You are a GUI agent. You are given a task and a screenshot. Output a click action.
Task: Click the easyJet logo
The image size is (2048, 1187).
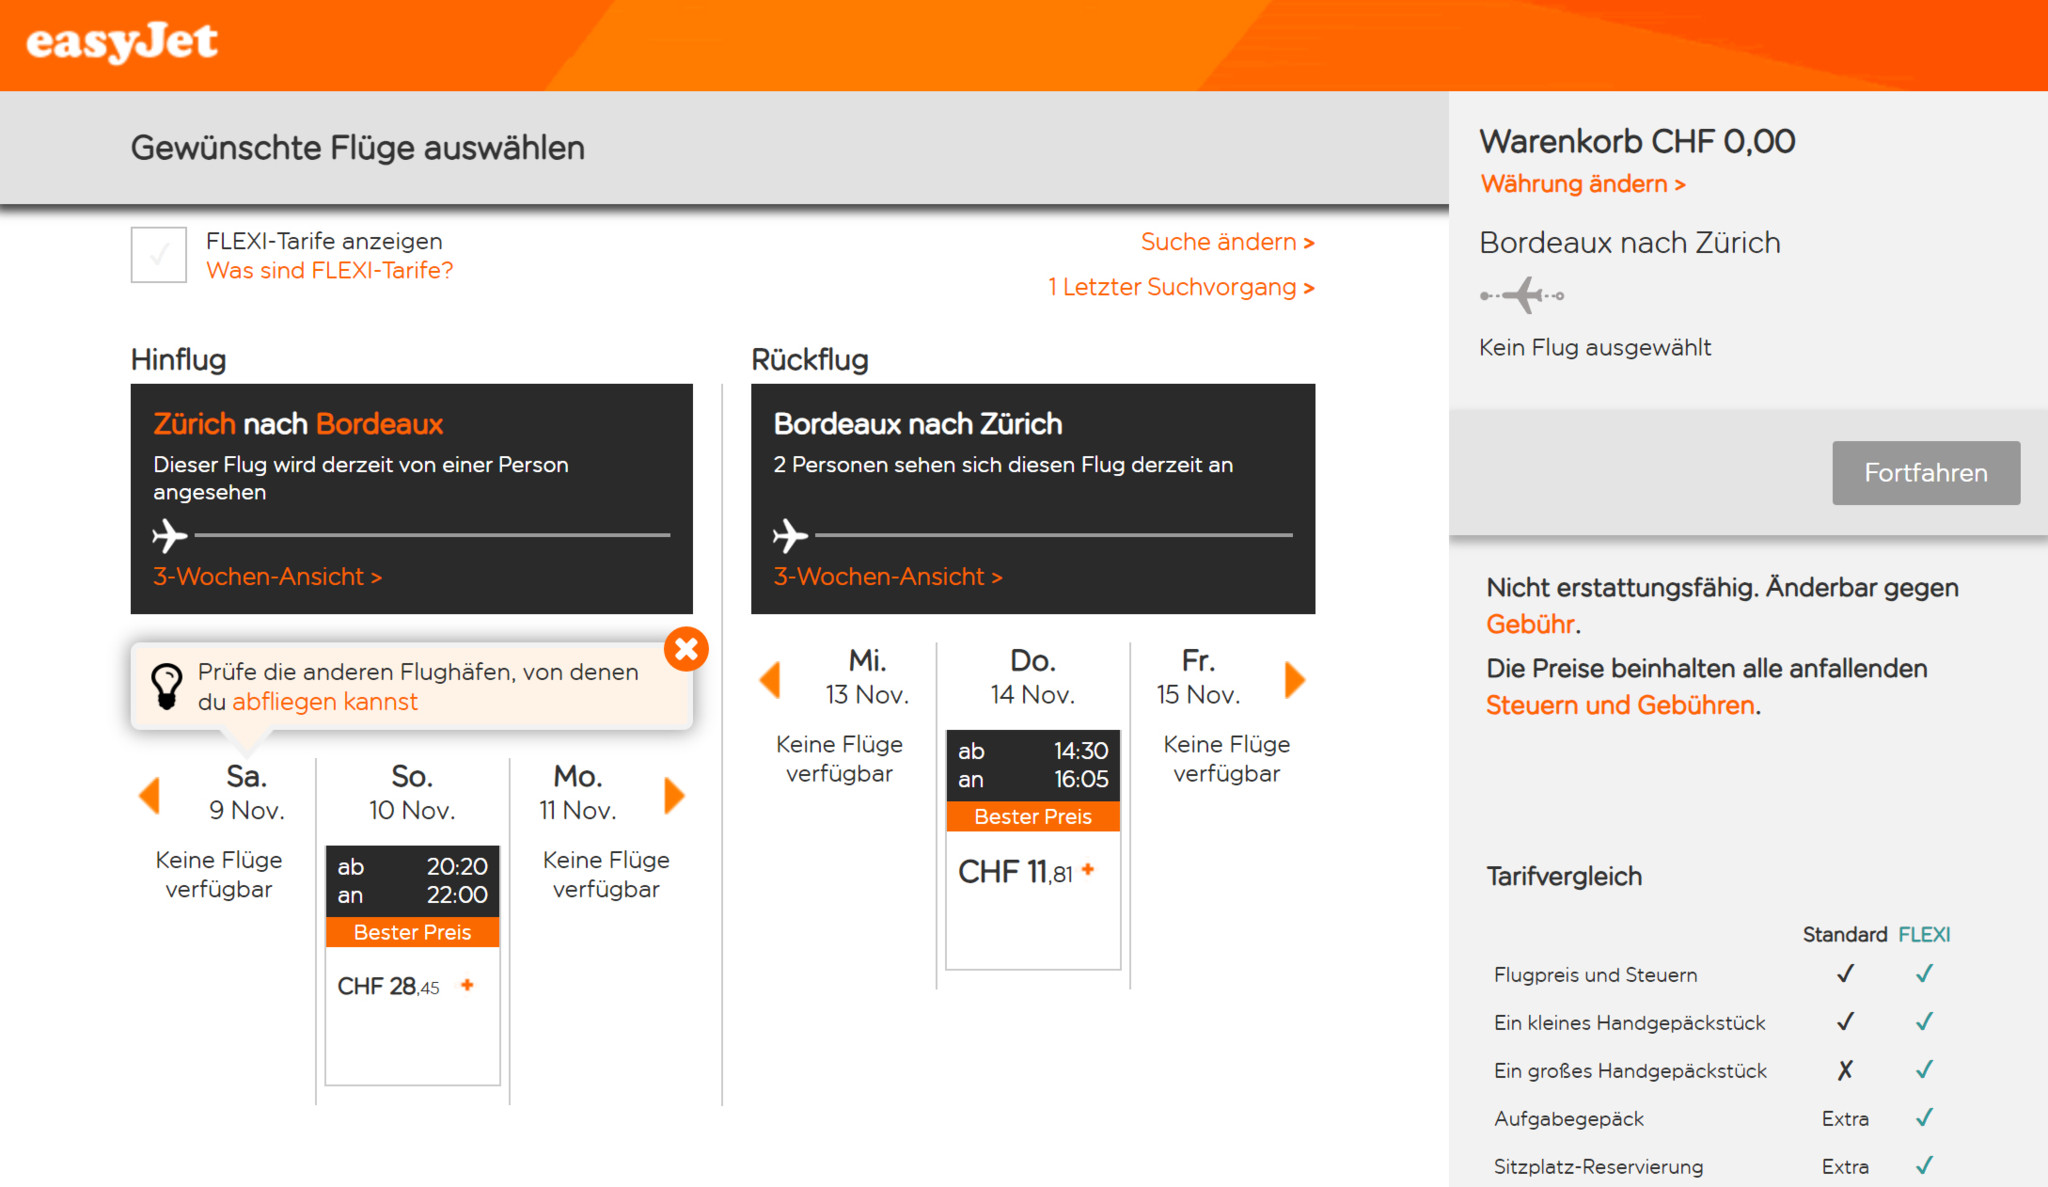[122, 42]
